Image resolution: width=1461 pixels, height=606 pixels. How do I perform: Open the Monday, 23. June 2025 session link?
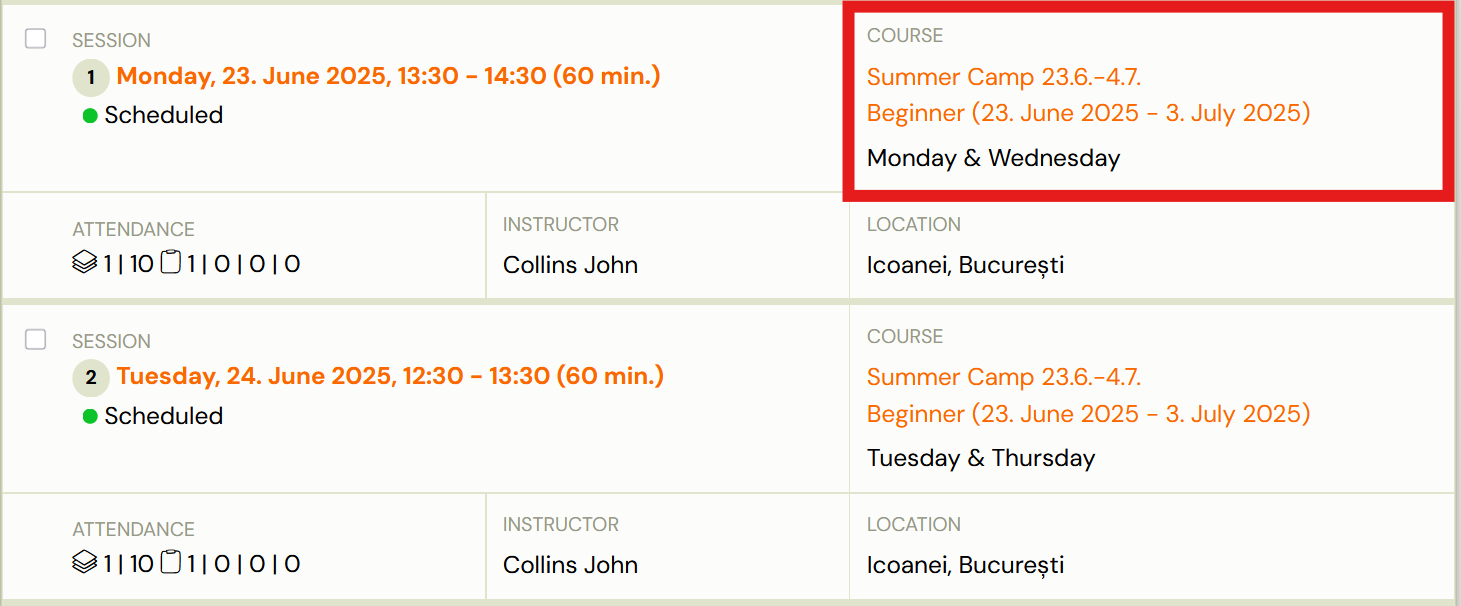(x=388, y=76)
